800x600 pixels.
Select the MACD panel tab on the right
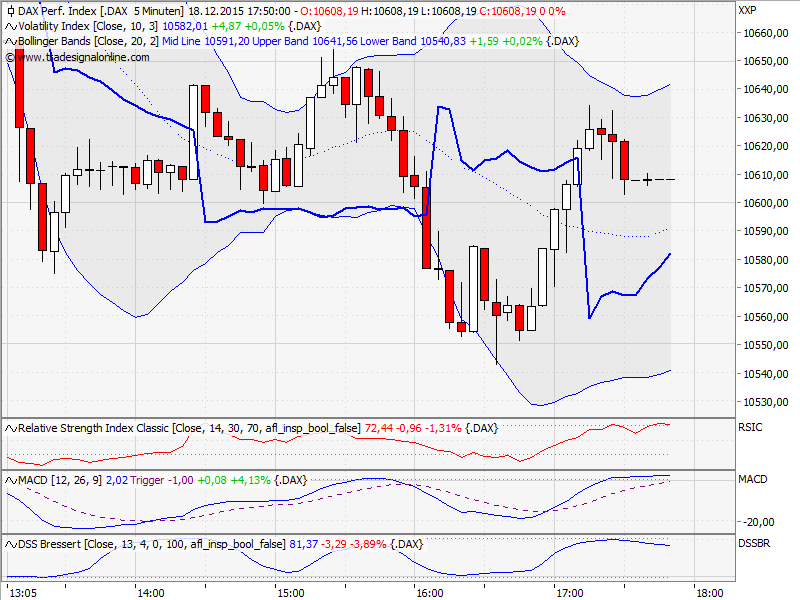tap(753, 480)
